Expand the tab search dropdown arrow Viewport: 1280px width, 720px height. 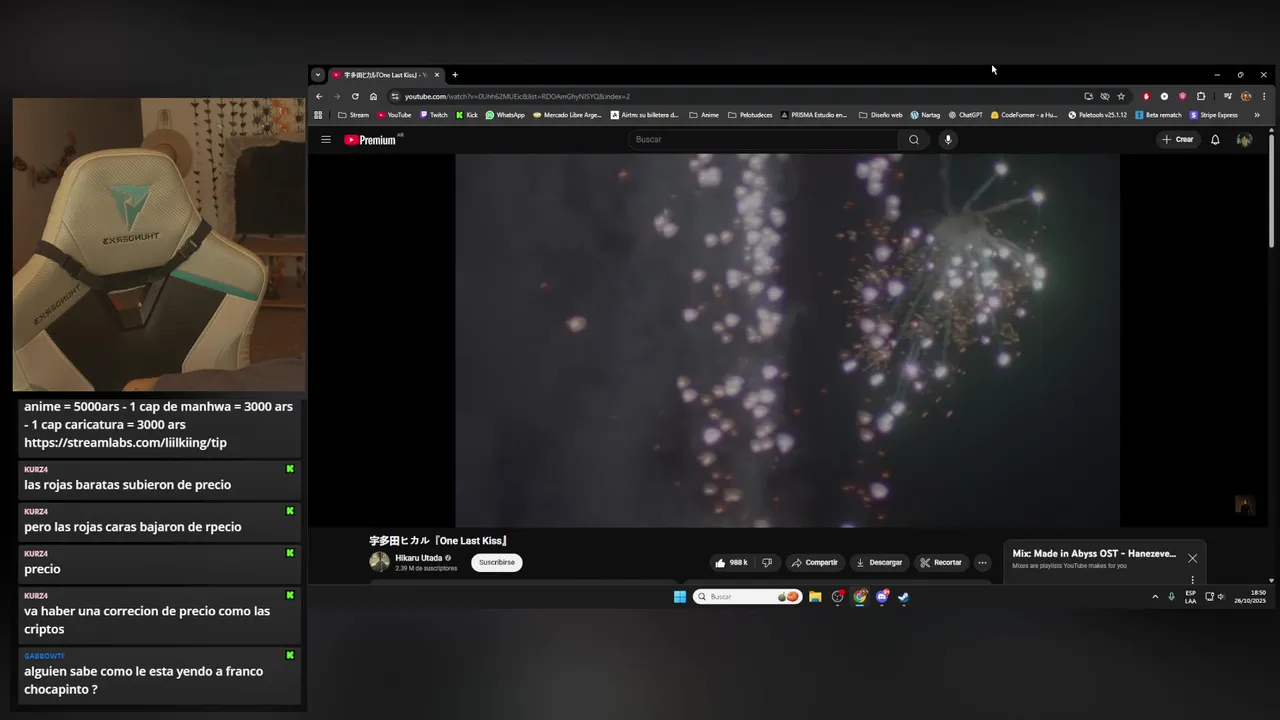pyautogui.click(x=318, y=75)
